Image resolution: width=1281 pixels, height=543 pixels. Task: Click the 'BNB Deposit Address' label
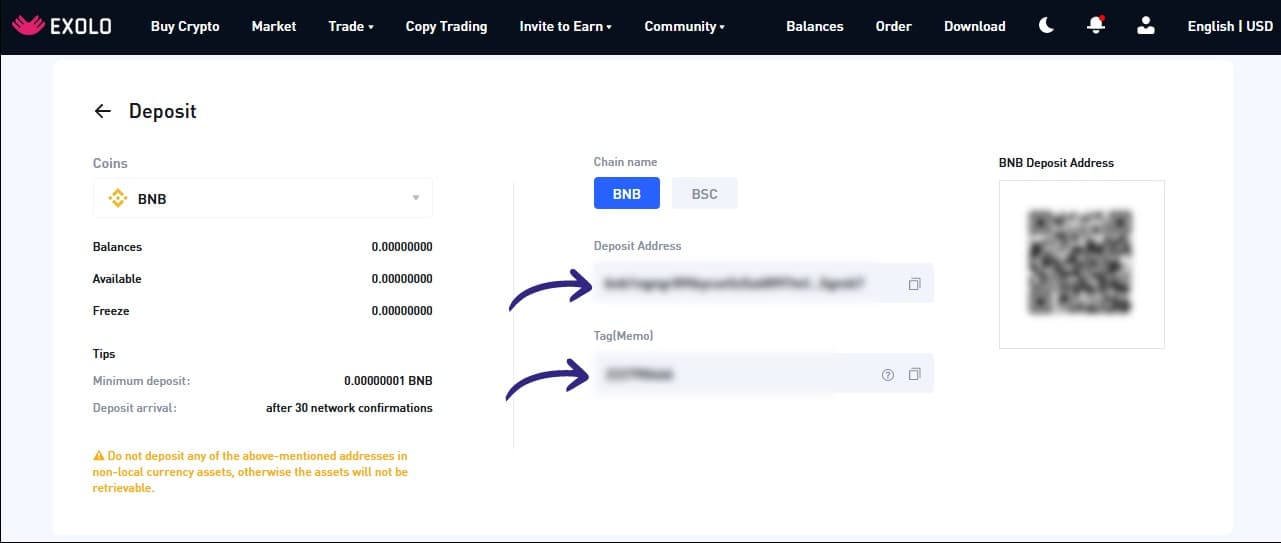click(x=1056, y=163)
